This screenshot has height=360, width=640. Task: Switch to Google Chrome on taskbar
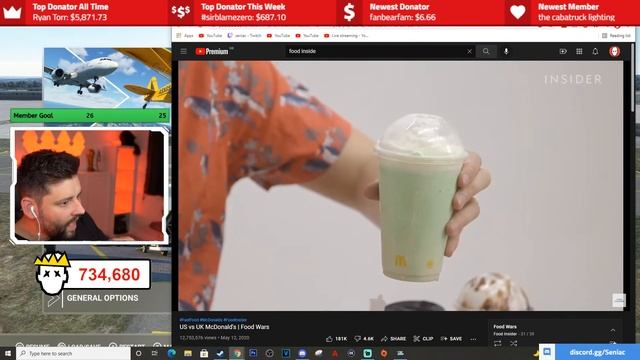click(237, 353)
